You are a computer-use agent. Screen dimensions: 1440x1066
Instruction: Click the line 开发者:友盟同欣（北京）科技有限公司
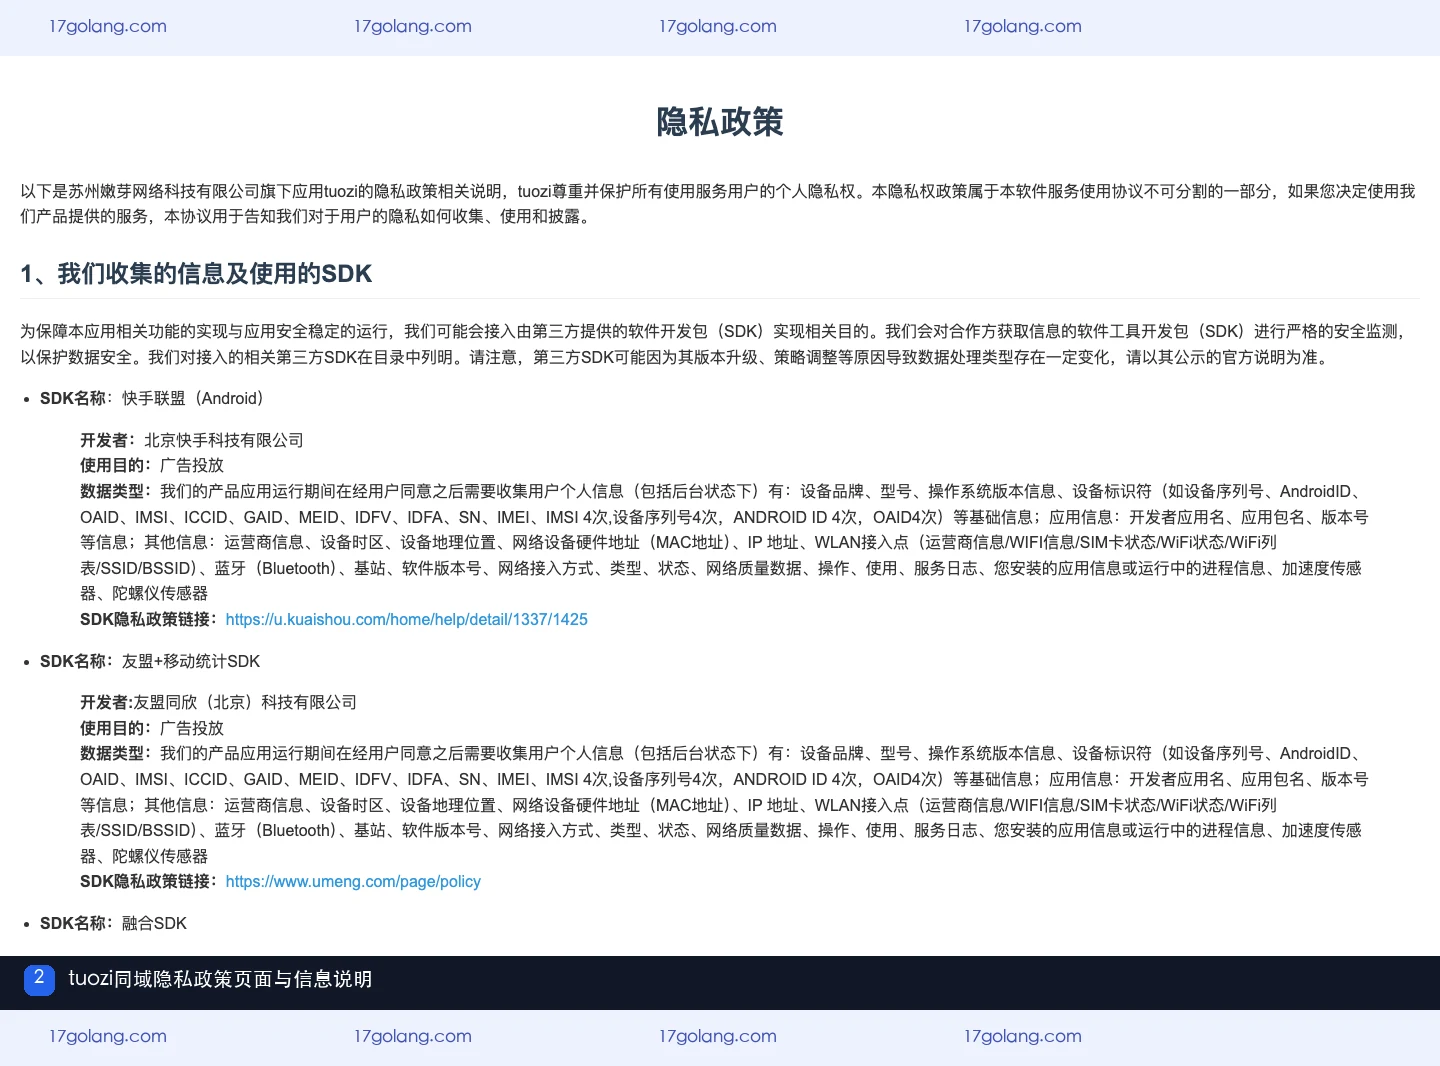tap(218, 702)
